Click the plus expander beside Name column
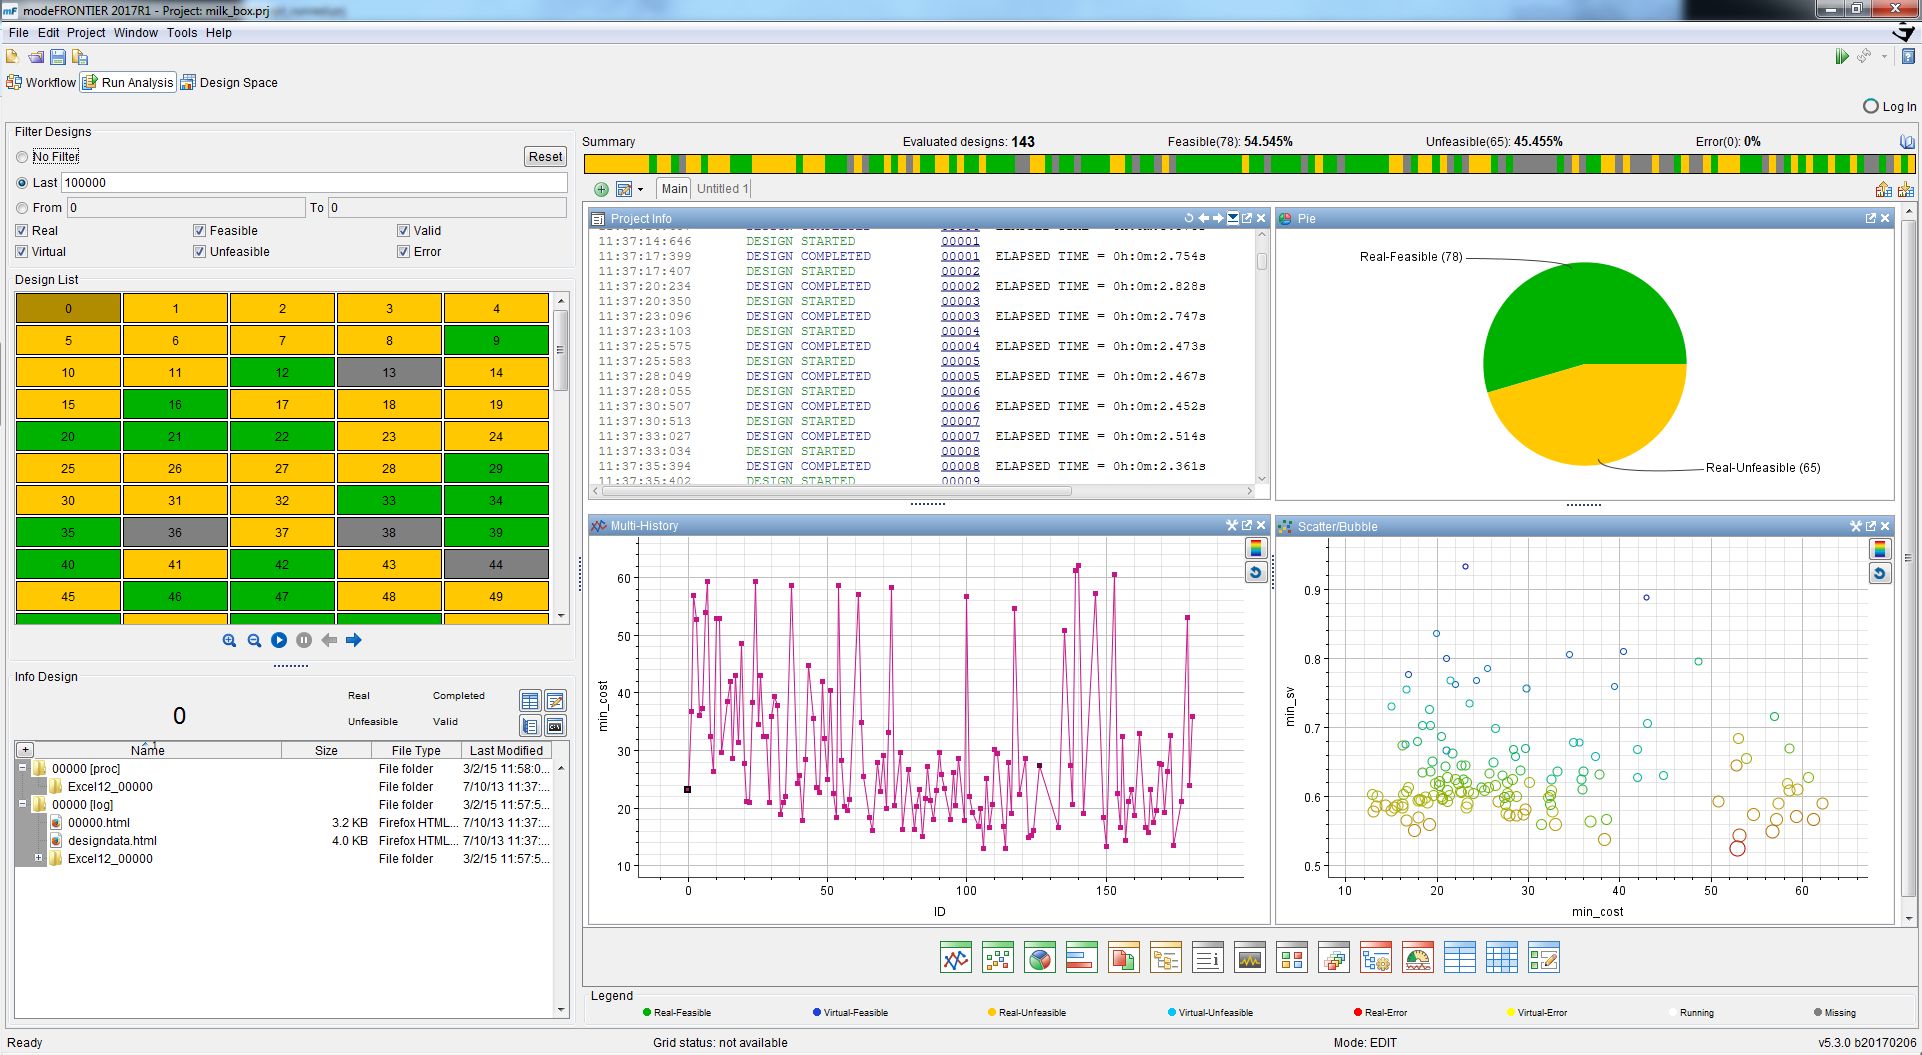 click(25, 750)
